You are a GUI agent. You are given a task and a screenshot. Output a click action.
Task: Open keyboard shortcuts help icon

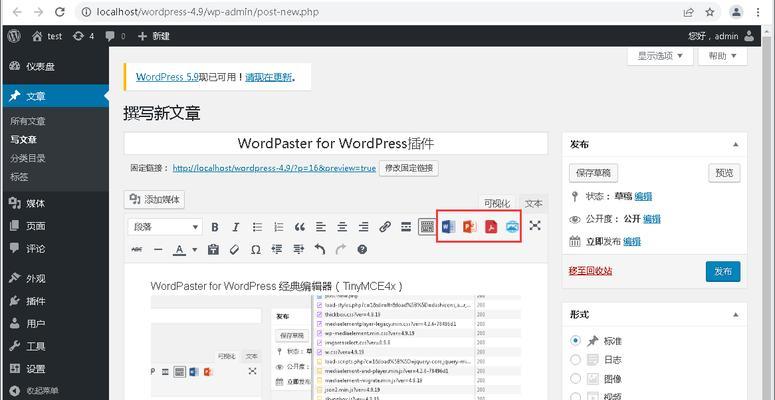(x=362, y=250)
